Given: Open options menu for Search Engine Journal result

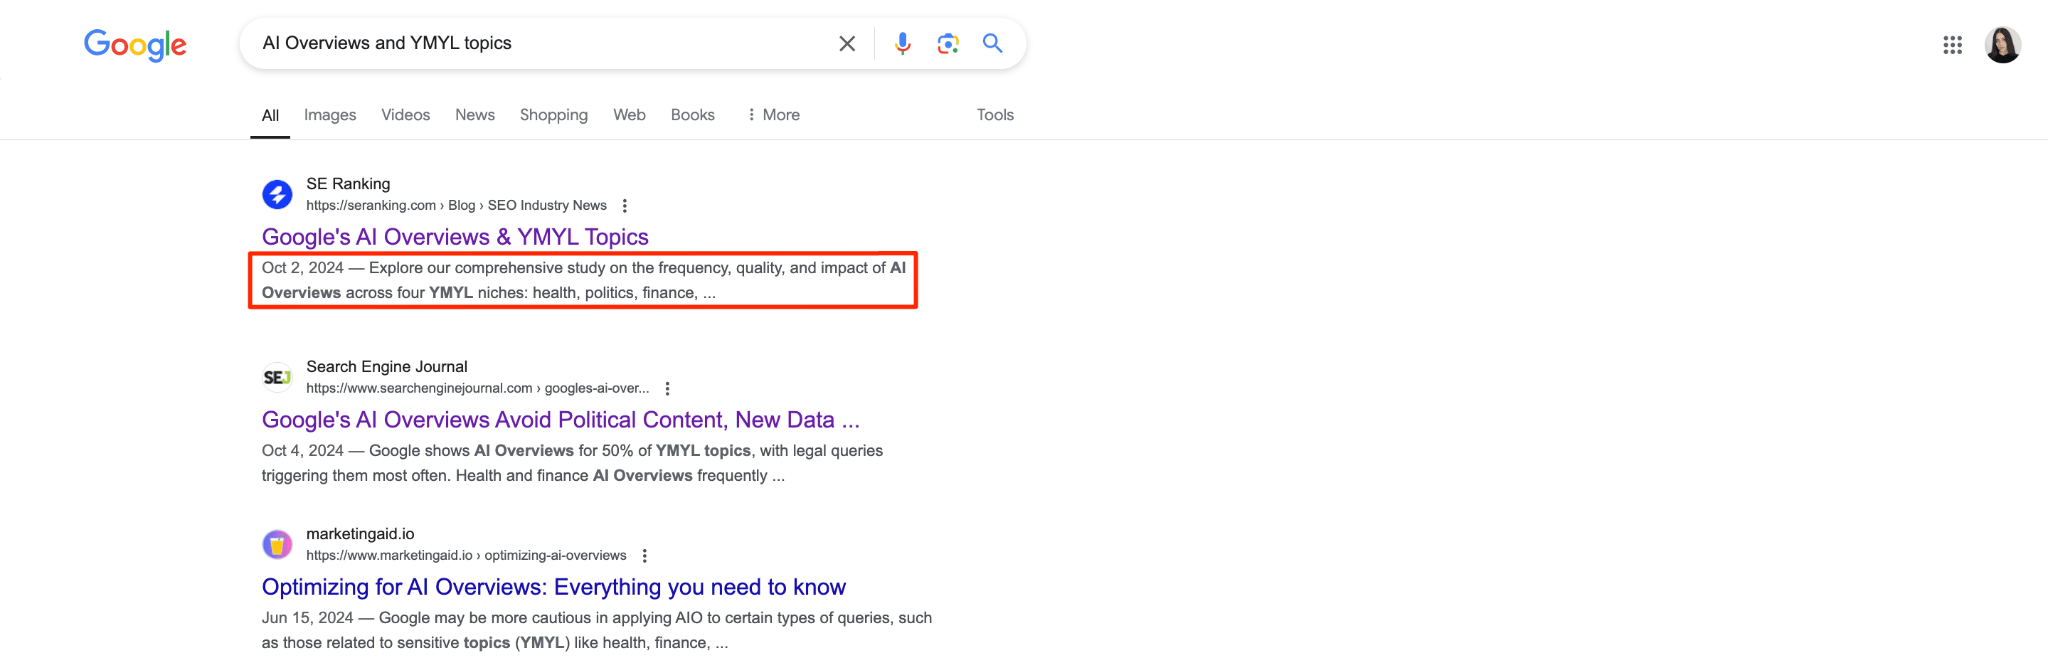Looking at the screenshot, I should 667,389.
